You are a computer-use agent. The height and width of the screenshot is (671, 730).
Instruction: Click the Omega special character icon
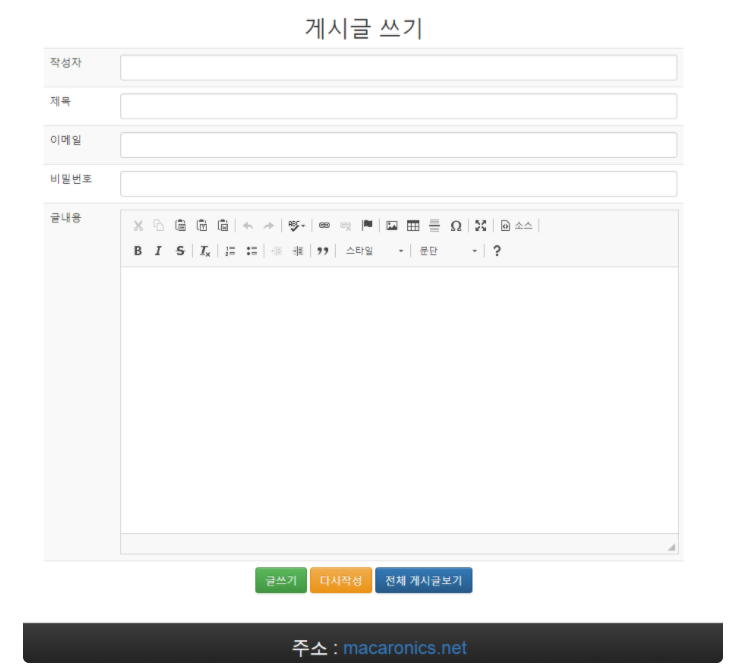456,226
